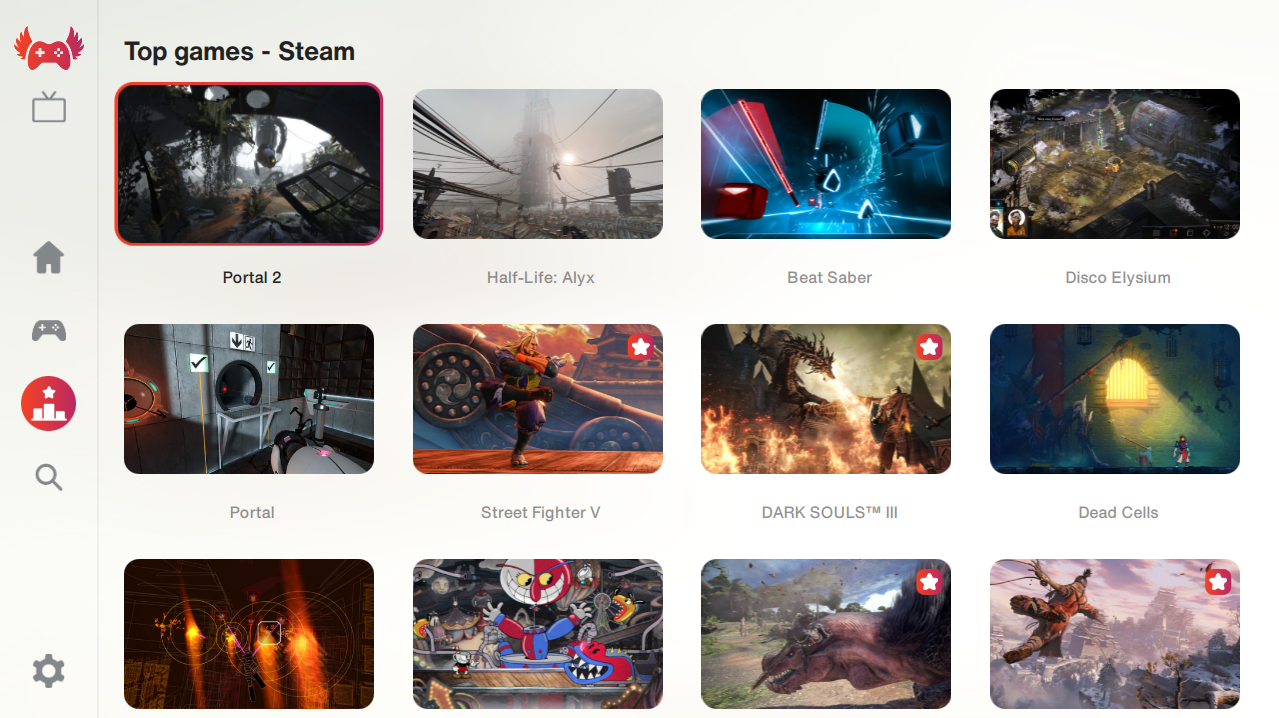This screenshot has height=718, width=1279.
Task: Open Half-Life: Alyx game thumbnail
Action: pyautogui.click(x=538, y=164)
